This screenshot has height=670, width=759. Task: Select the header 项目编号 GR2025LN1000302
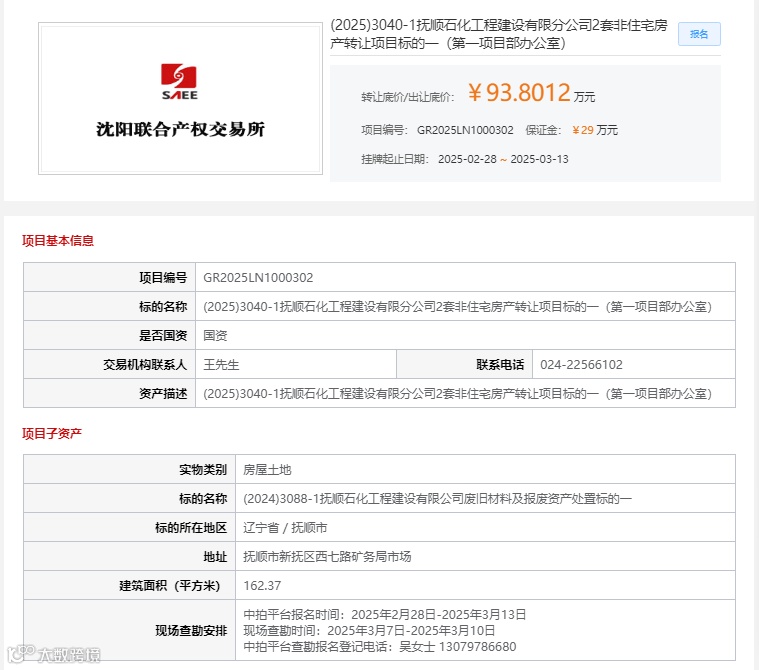click(437, 130)
